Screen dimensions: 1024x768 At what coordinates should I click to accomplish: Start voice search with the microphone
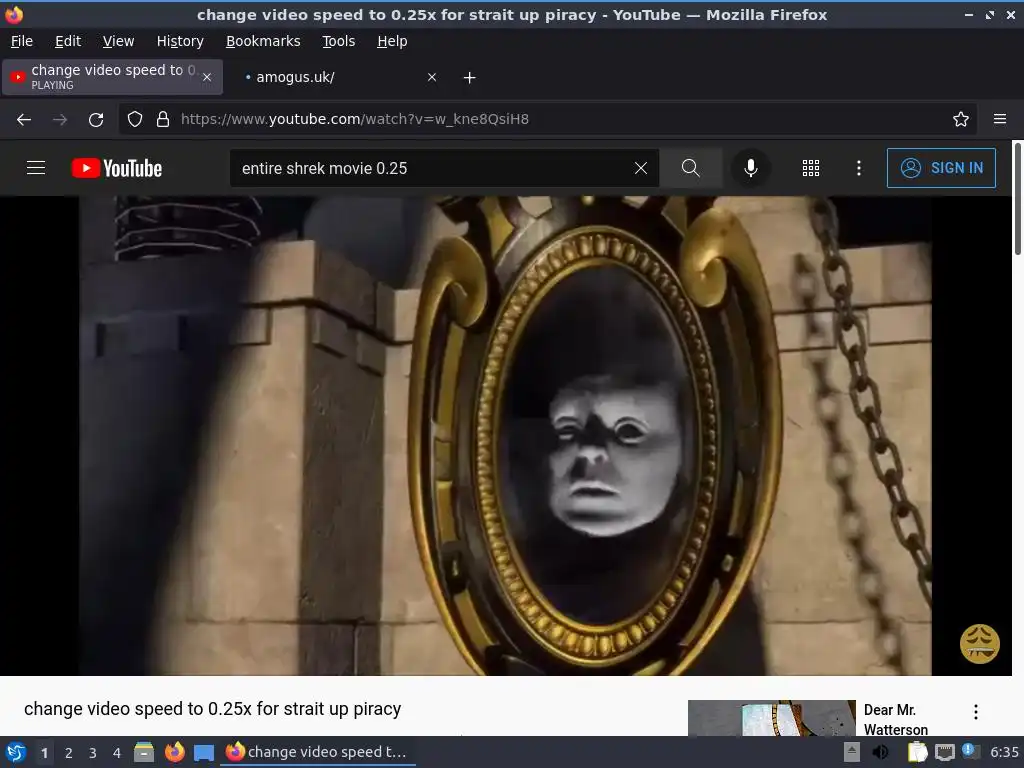pyautogui.click(x=751, y=168)
